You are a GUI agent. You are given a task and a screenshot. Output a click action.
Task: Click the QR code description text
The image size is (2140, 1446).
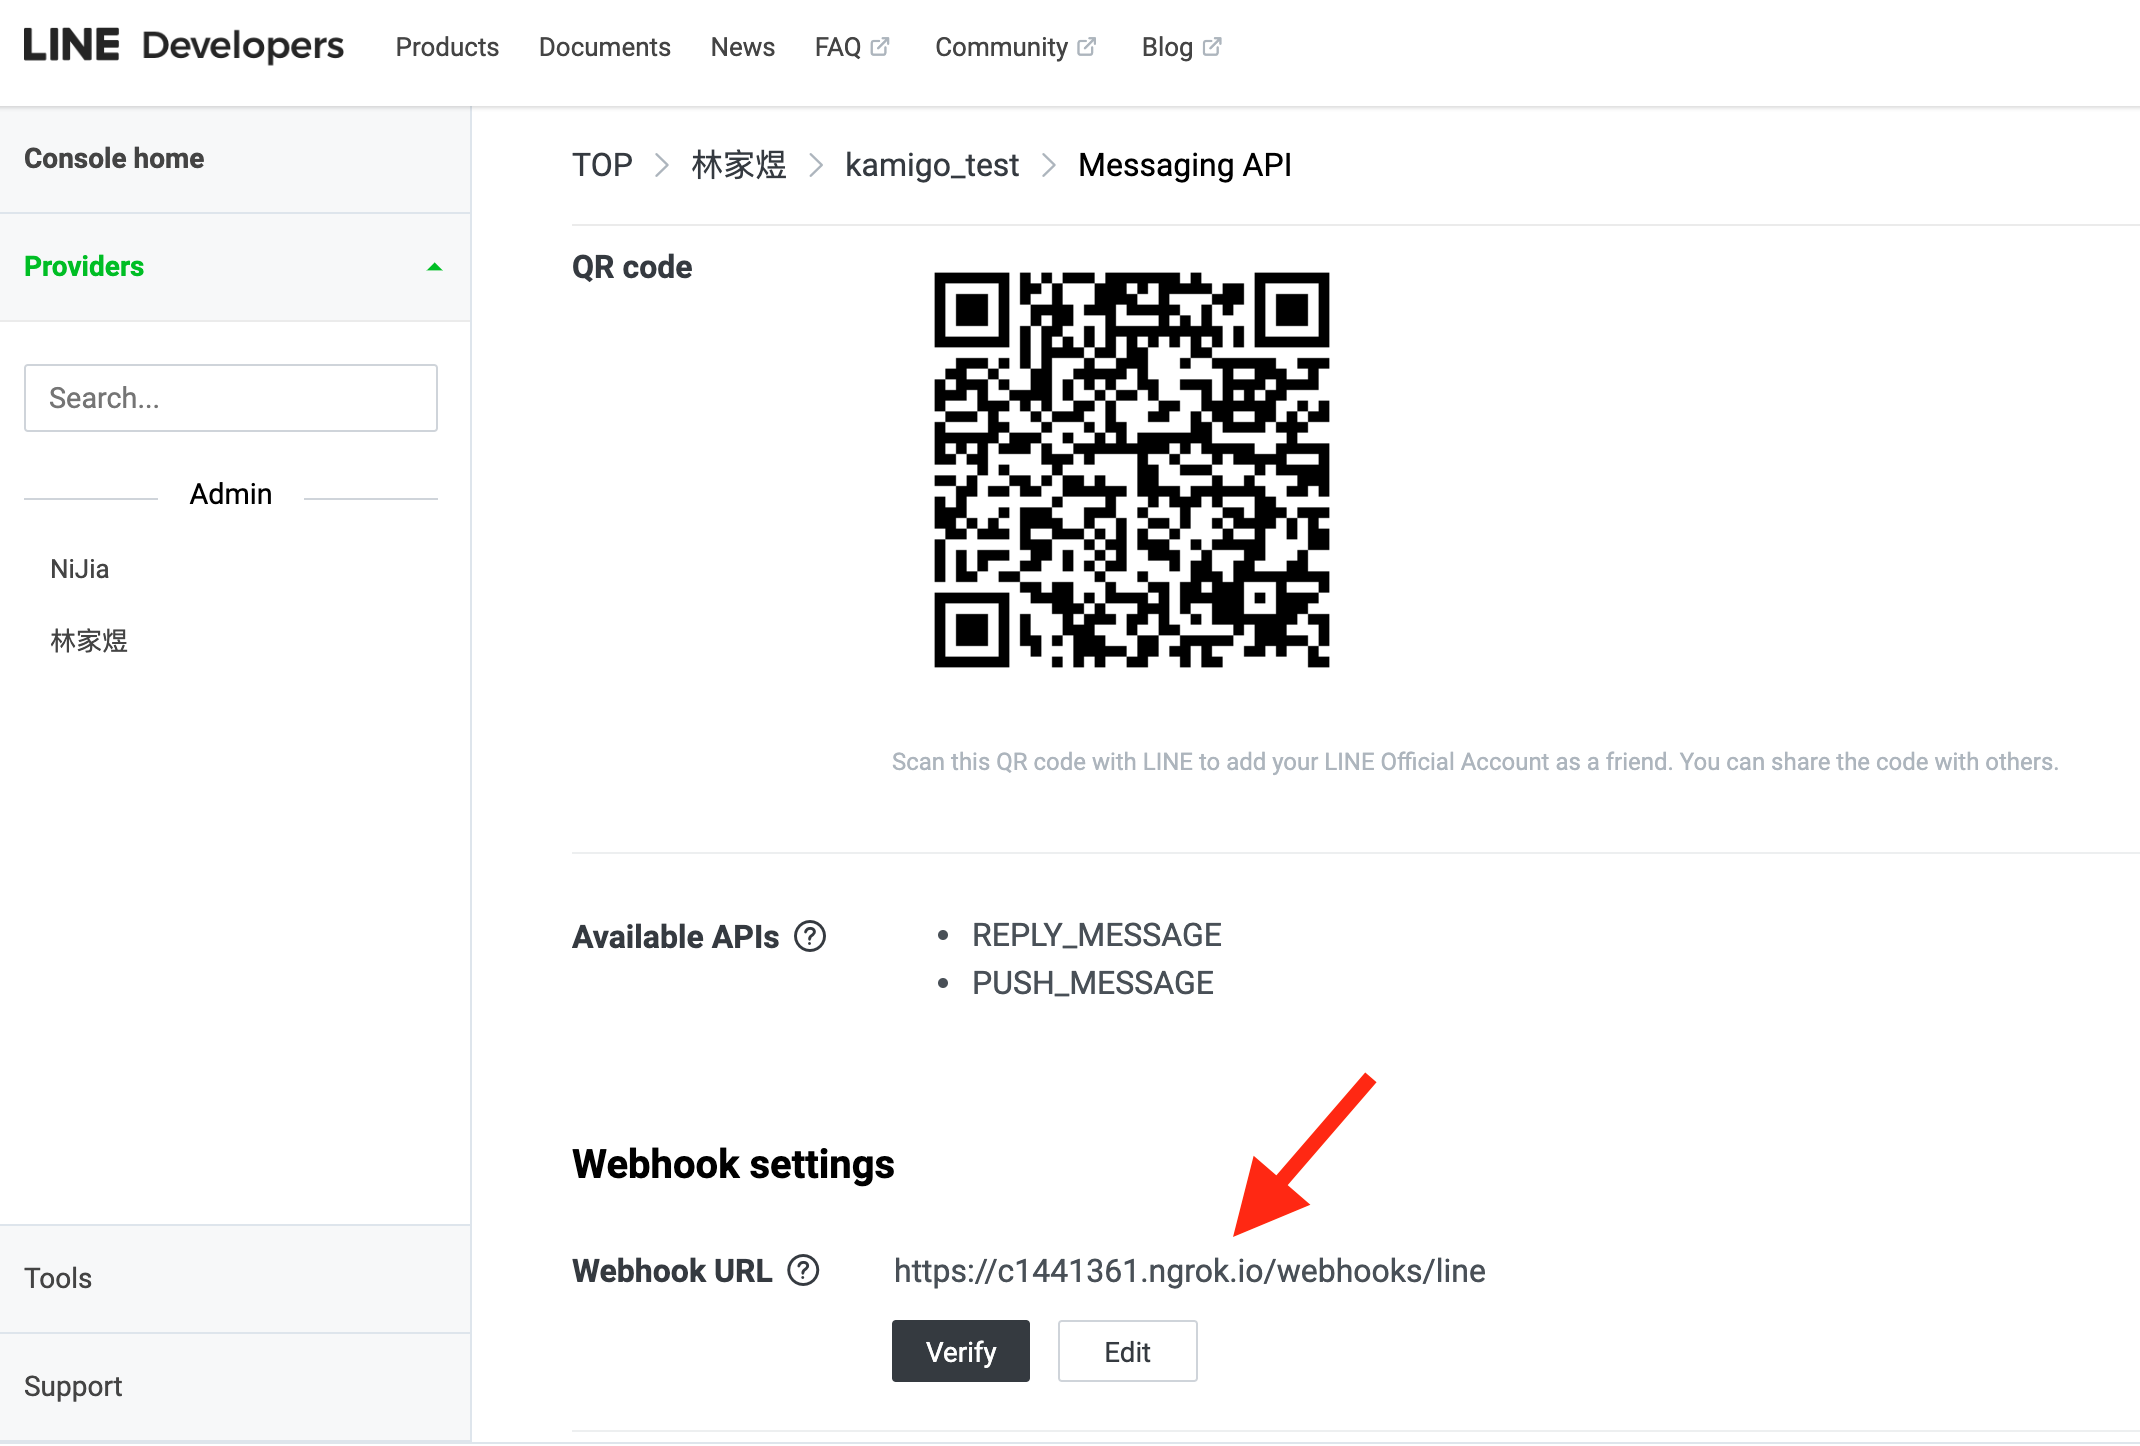pyautogui.click(x=1475, y=762)
